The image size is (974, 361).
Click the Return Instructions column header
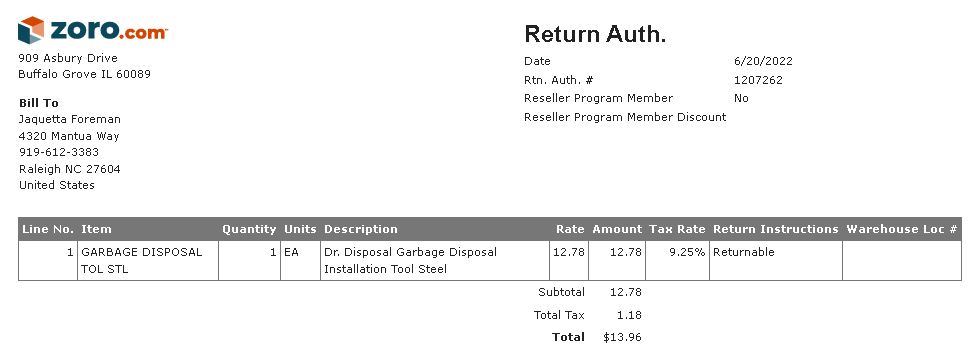point(776,229)
